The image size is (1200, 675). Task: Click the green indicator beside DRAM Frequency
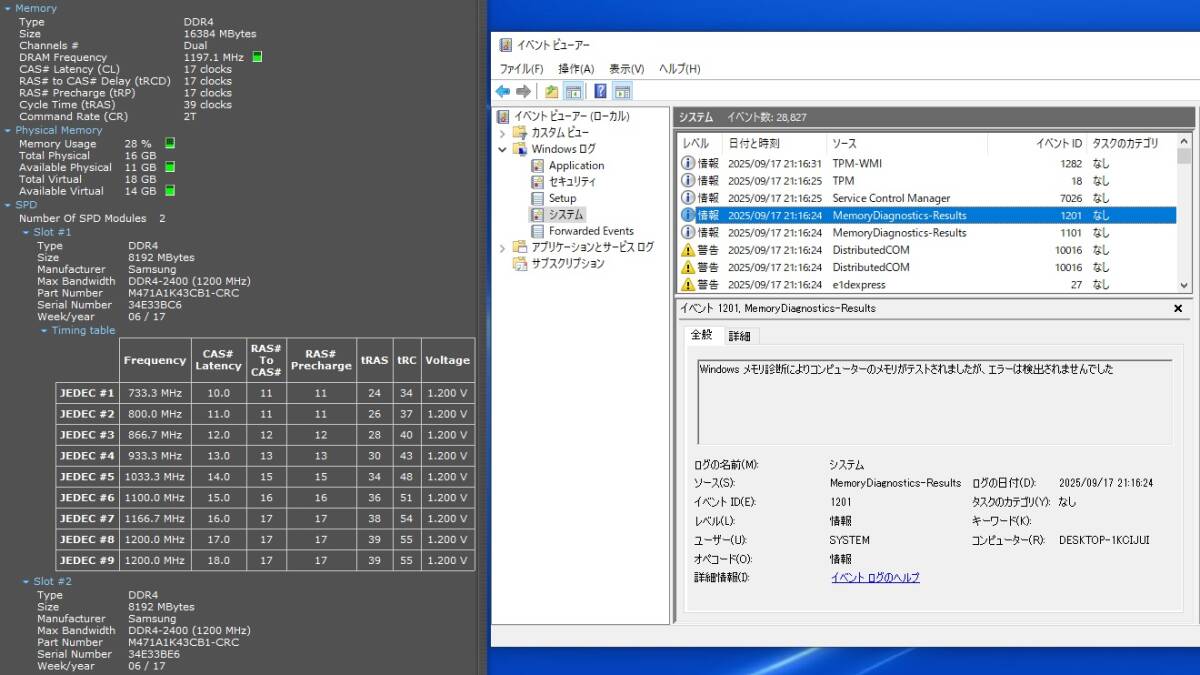click(x=257, y=57)
